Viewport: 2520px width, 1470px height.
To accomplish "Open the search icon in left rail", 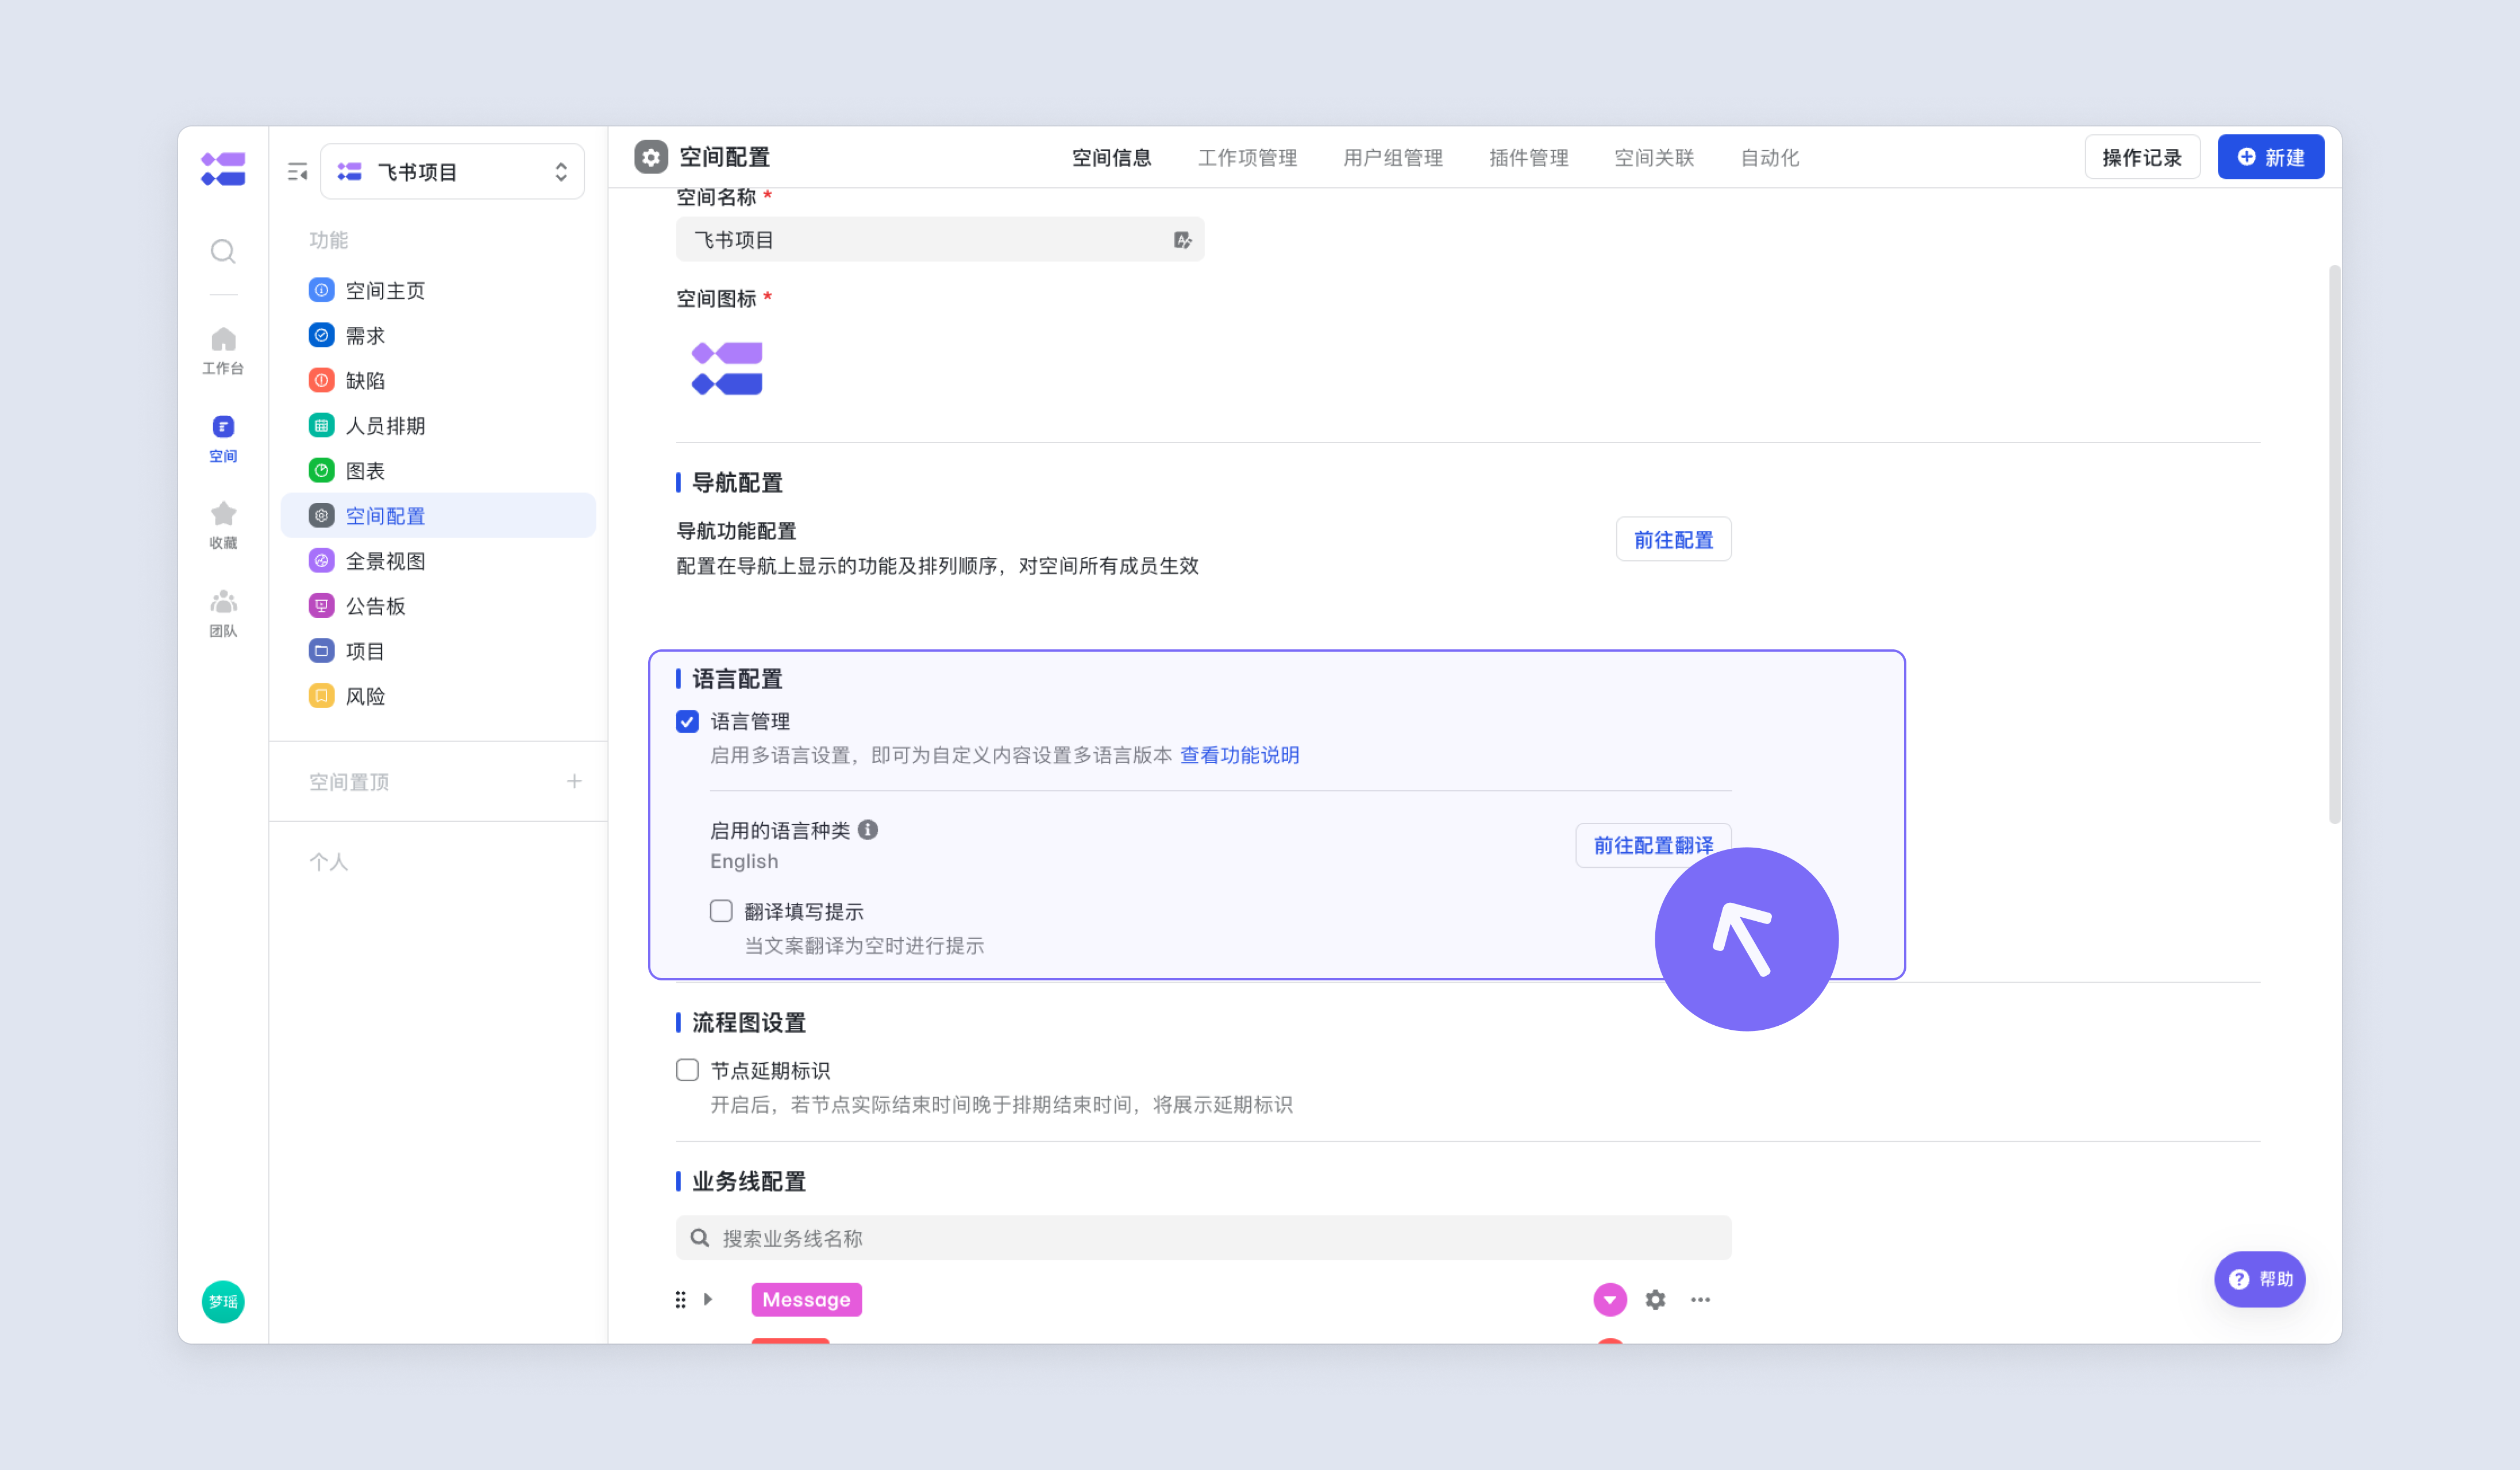I will (223, 251).
